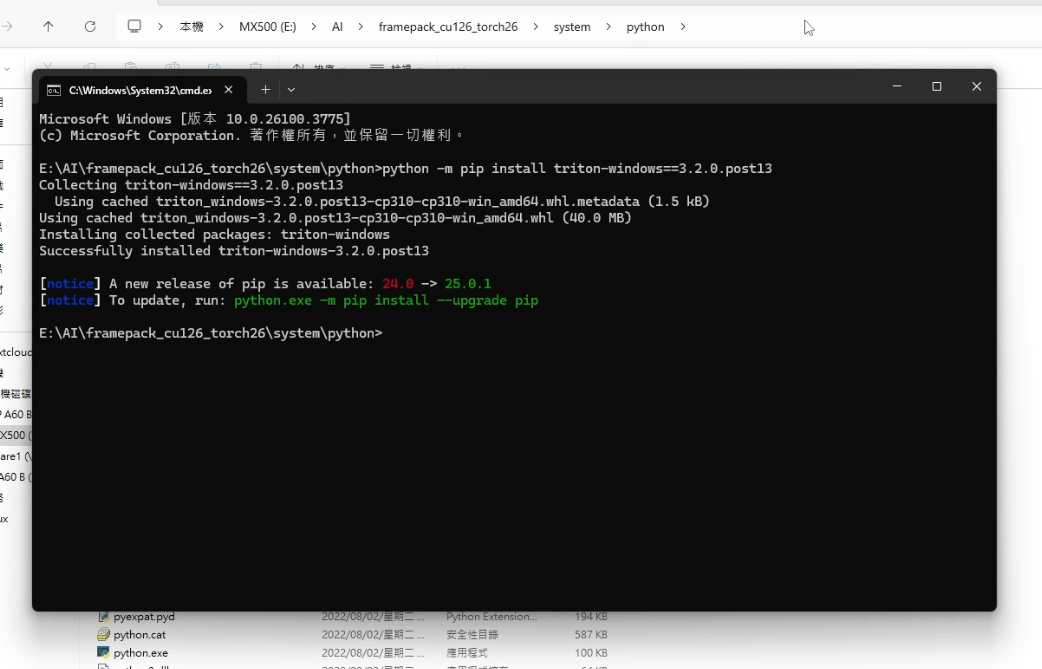Navigate to the system folder breadcrumb
Viewport: 1042px width, 669px height.
(x=572, y=27)
